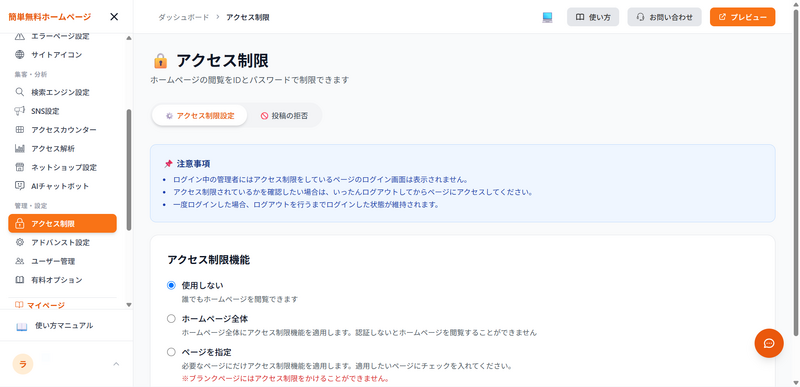Click the magnifier icon for 検索エンジン設定

coord(19,92)
